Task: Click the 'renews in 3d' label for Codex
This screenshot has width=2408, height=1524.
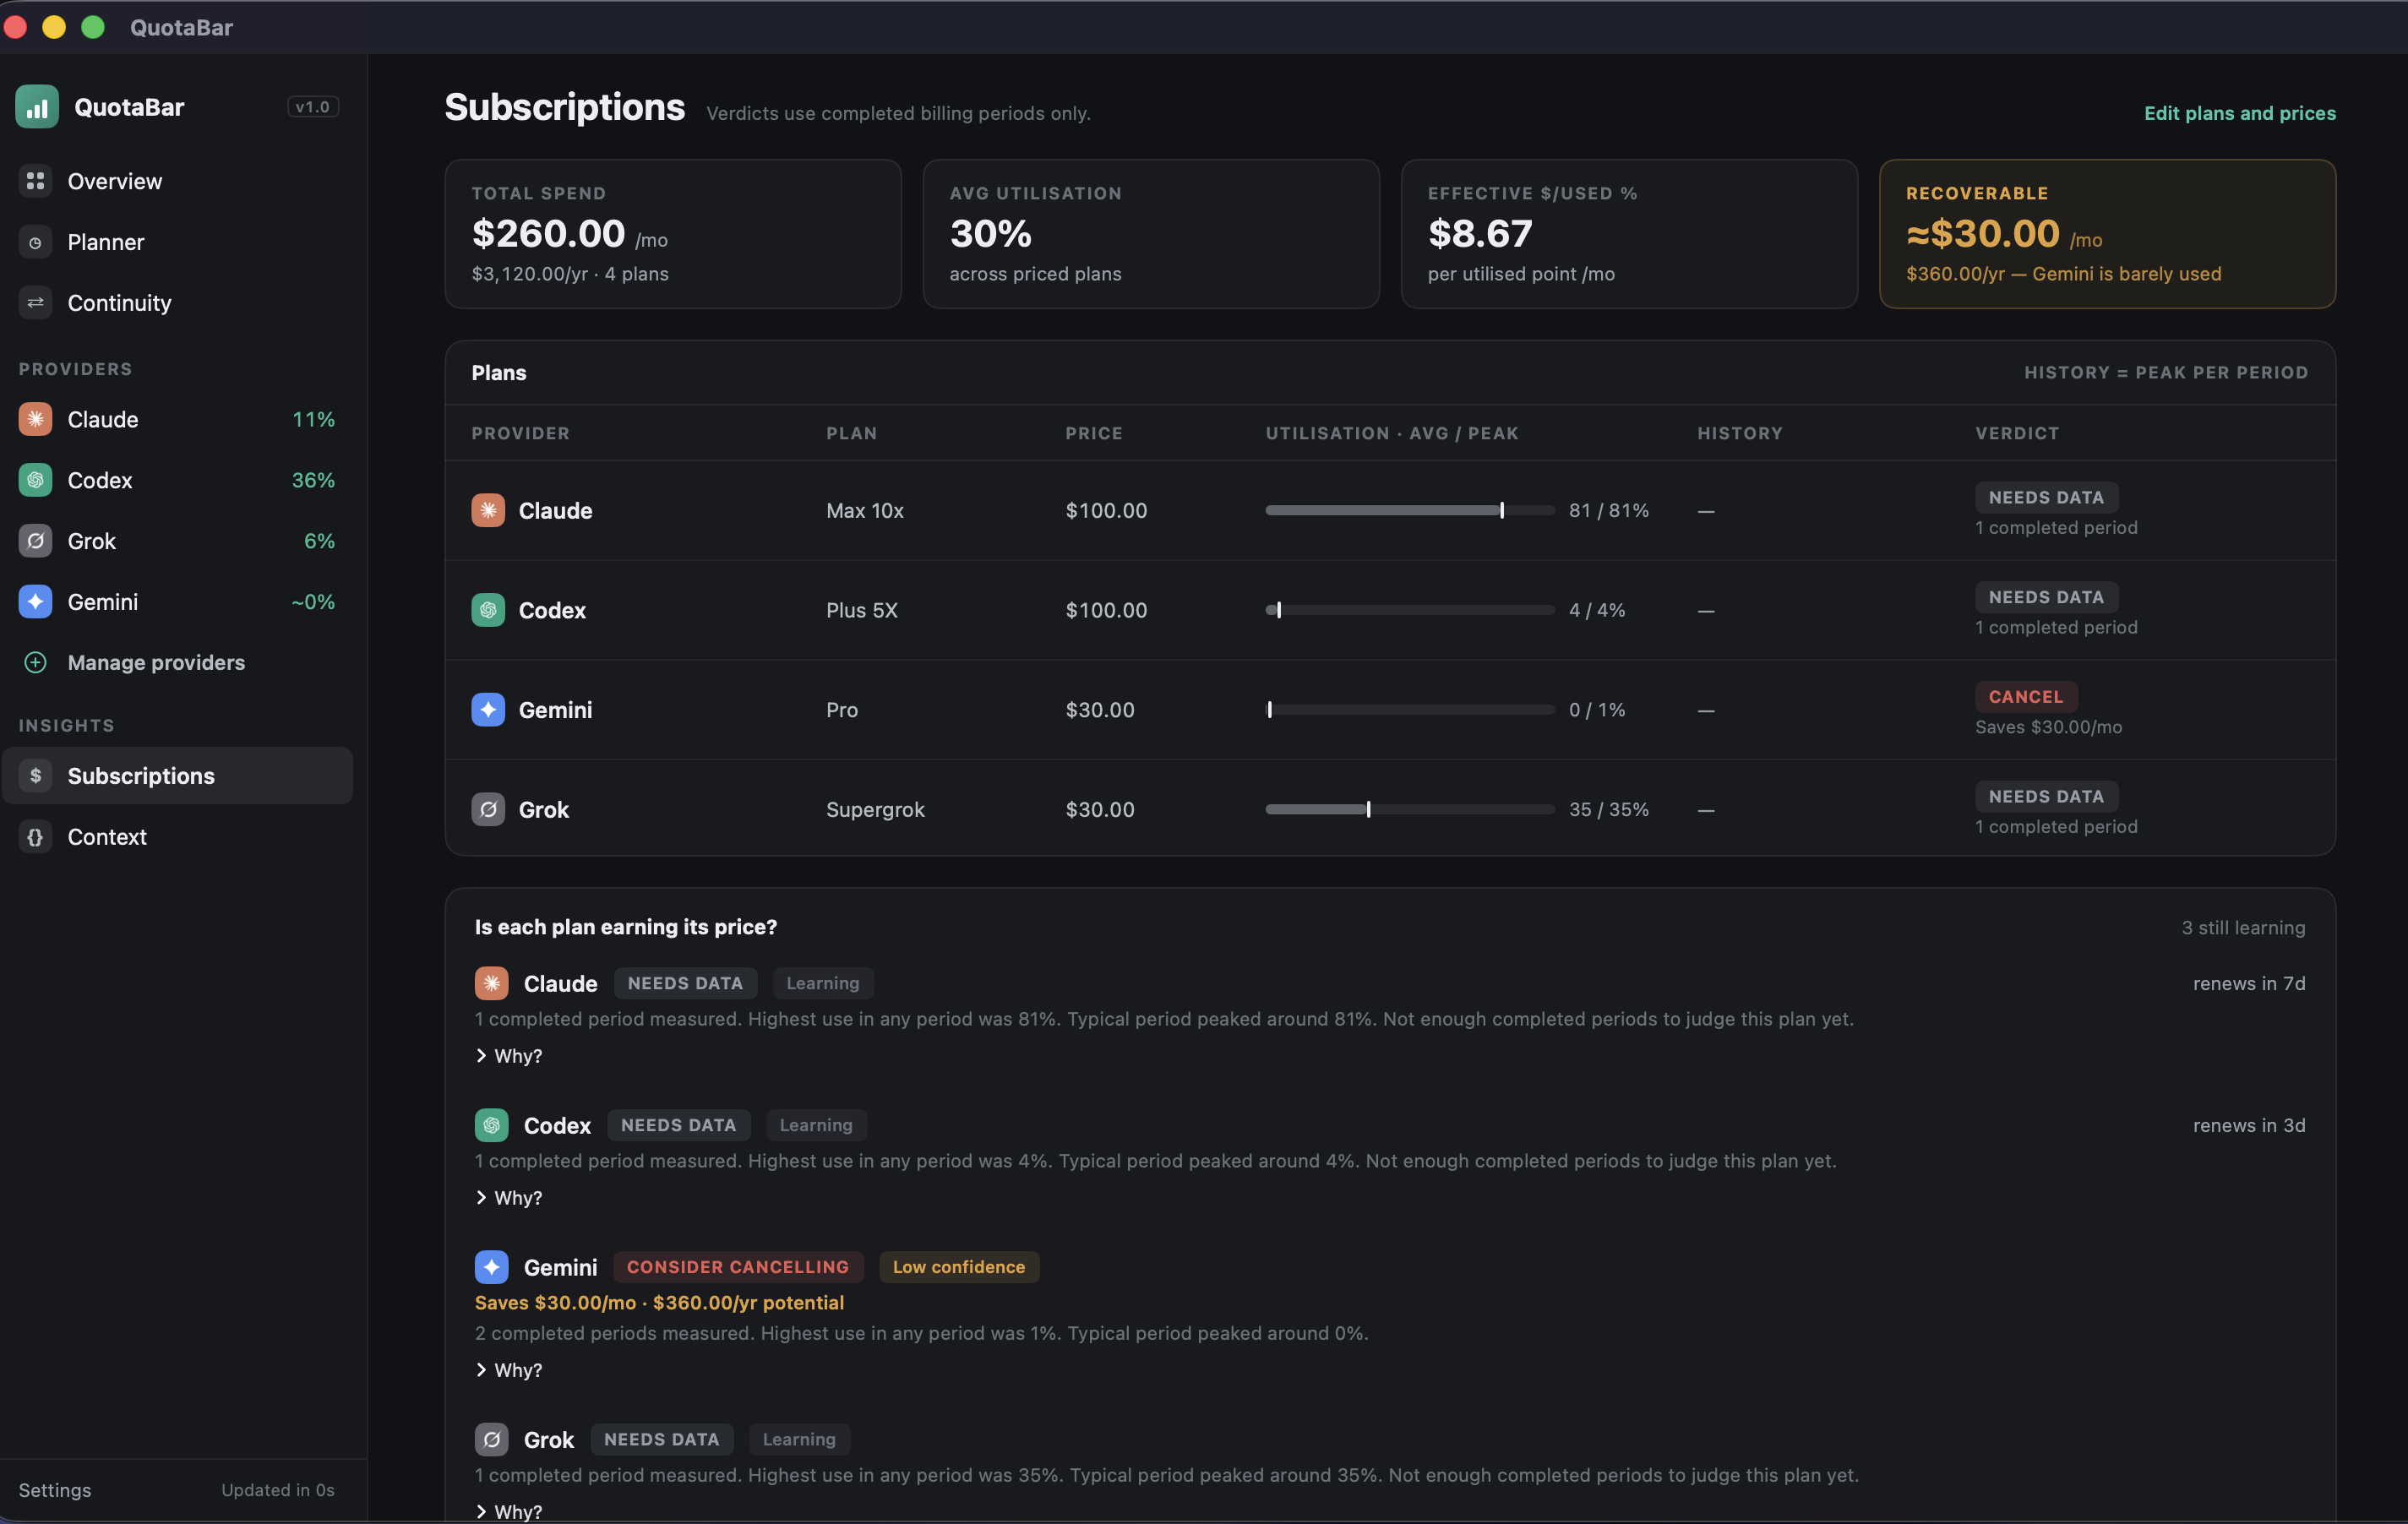Action: [2249, 1125]
